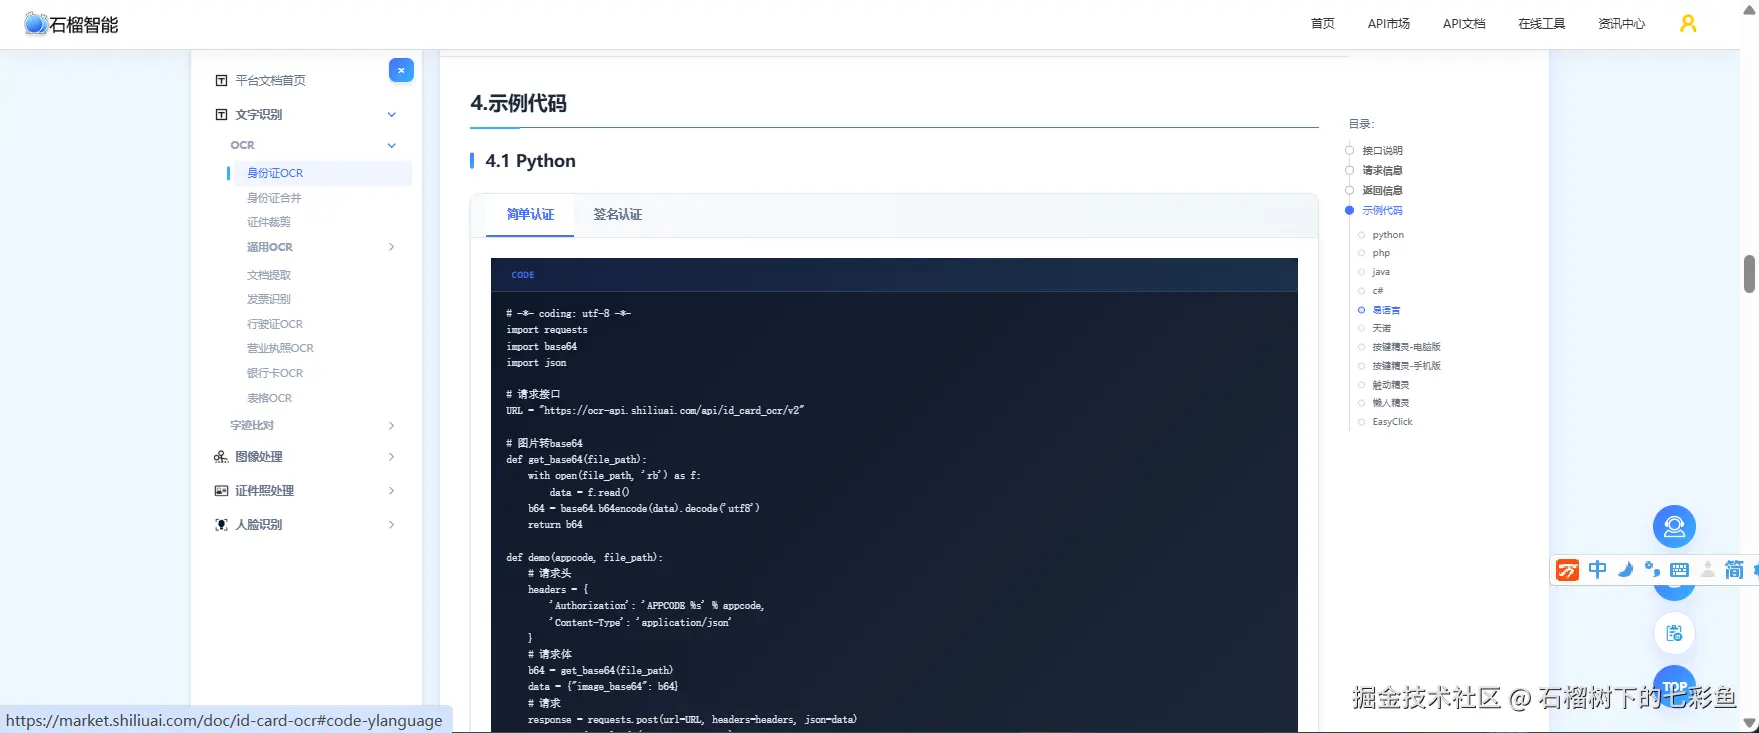Click the 图像处理 section icon

pyautogui.click(x=221, y=456)
